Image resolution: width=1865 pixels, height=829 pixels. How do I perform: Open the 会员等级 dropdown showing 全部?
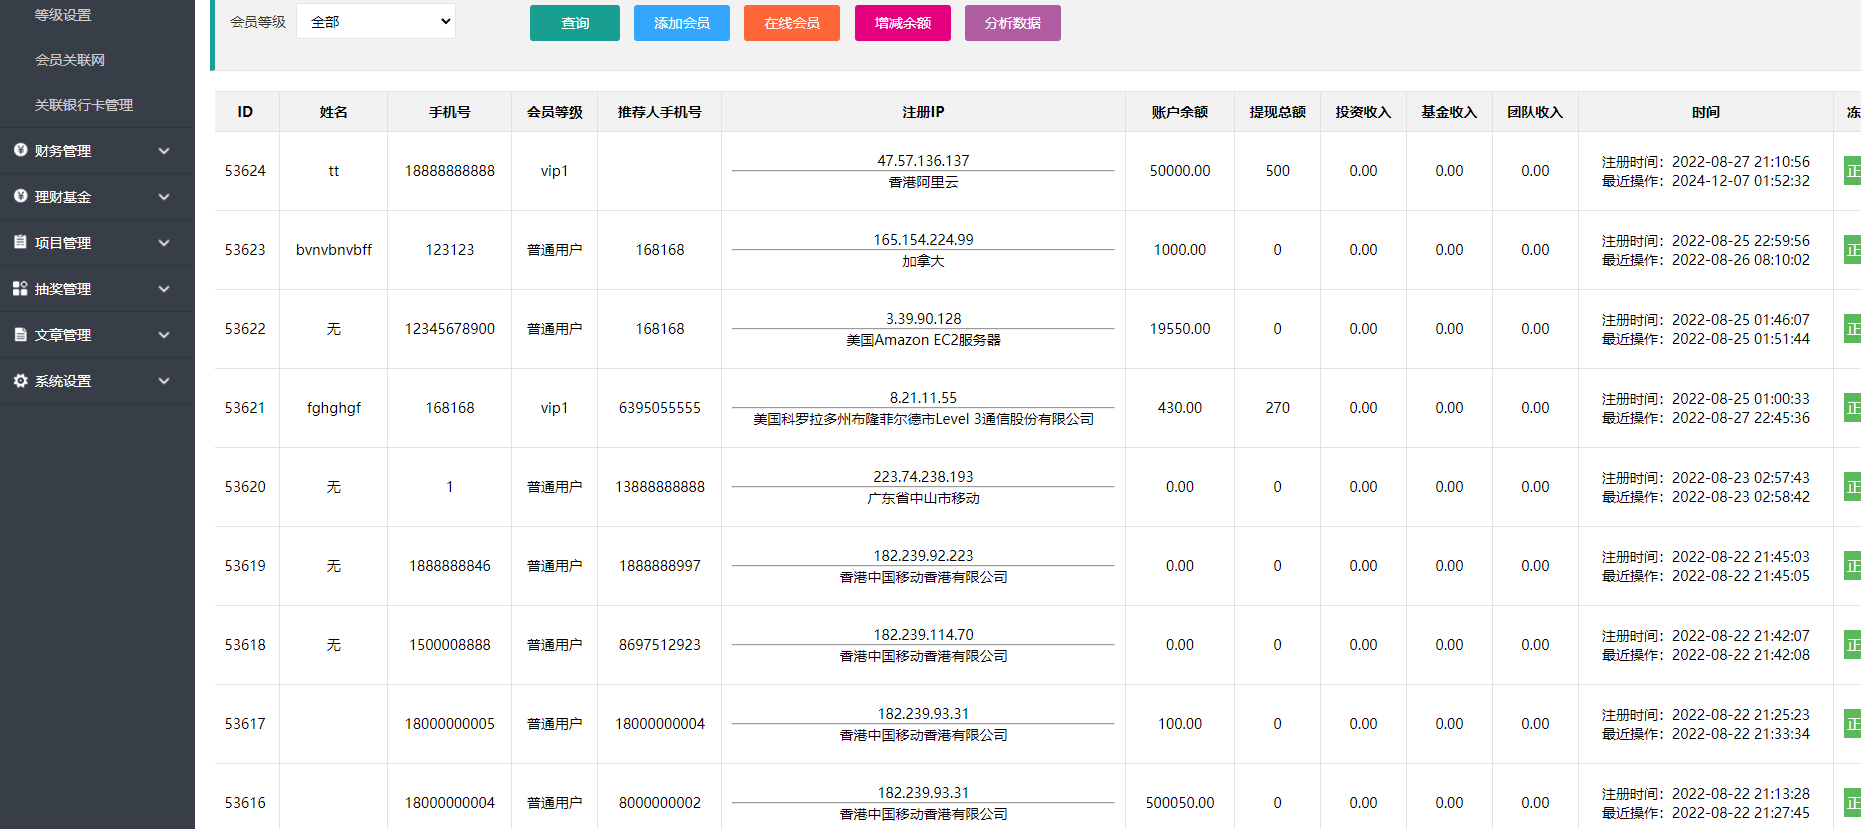[x=376, y=22]
